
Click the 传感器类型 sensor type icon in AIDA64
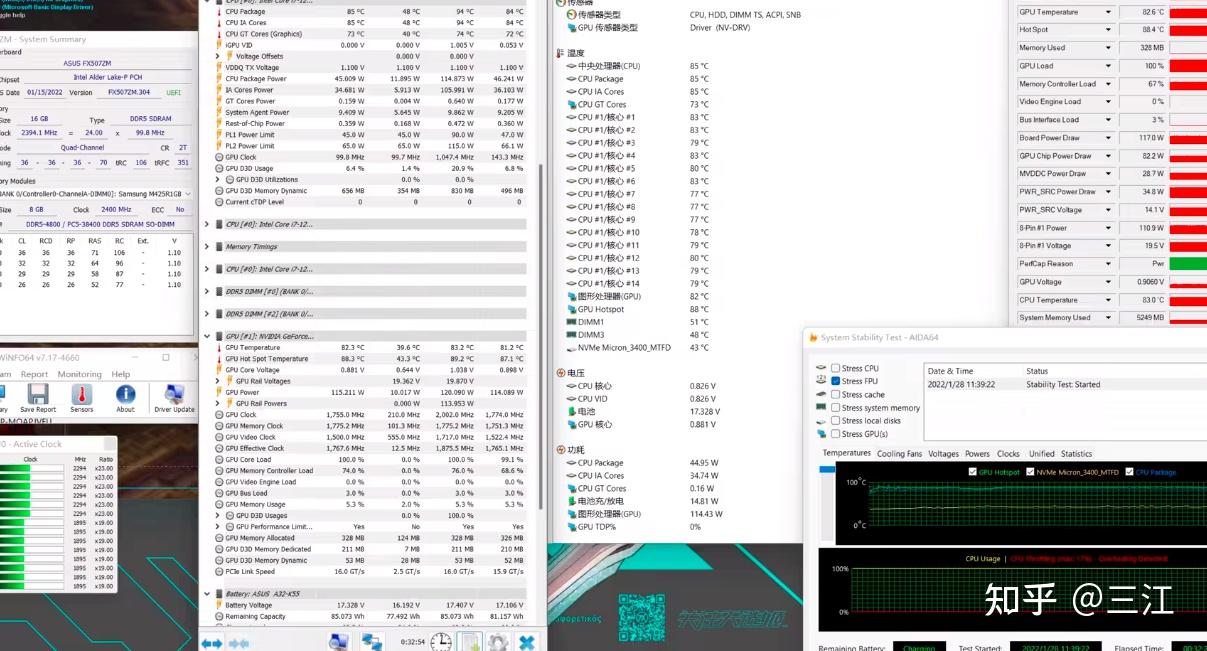click(571, 15)
